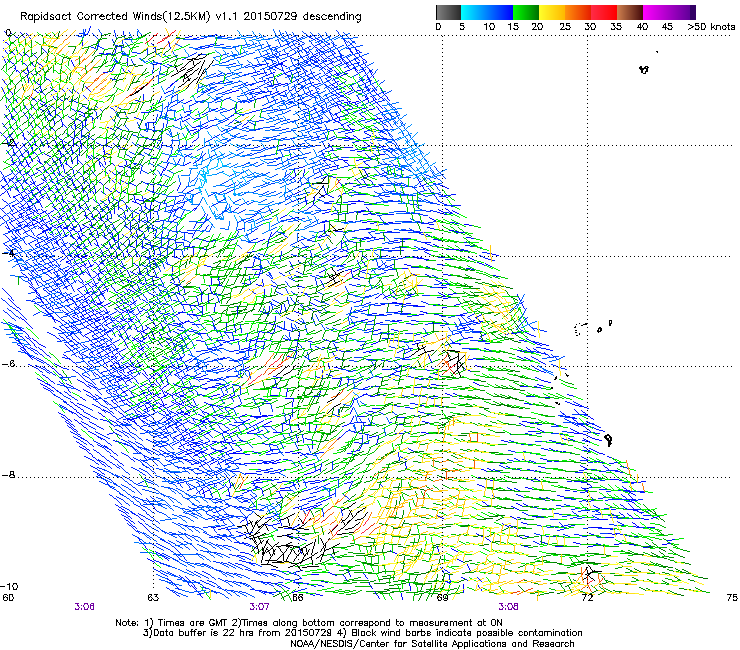Click the '45' label under the legend bar
Screen dimensions: 740x650
(667, 27)
